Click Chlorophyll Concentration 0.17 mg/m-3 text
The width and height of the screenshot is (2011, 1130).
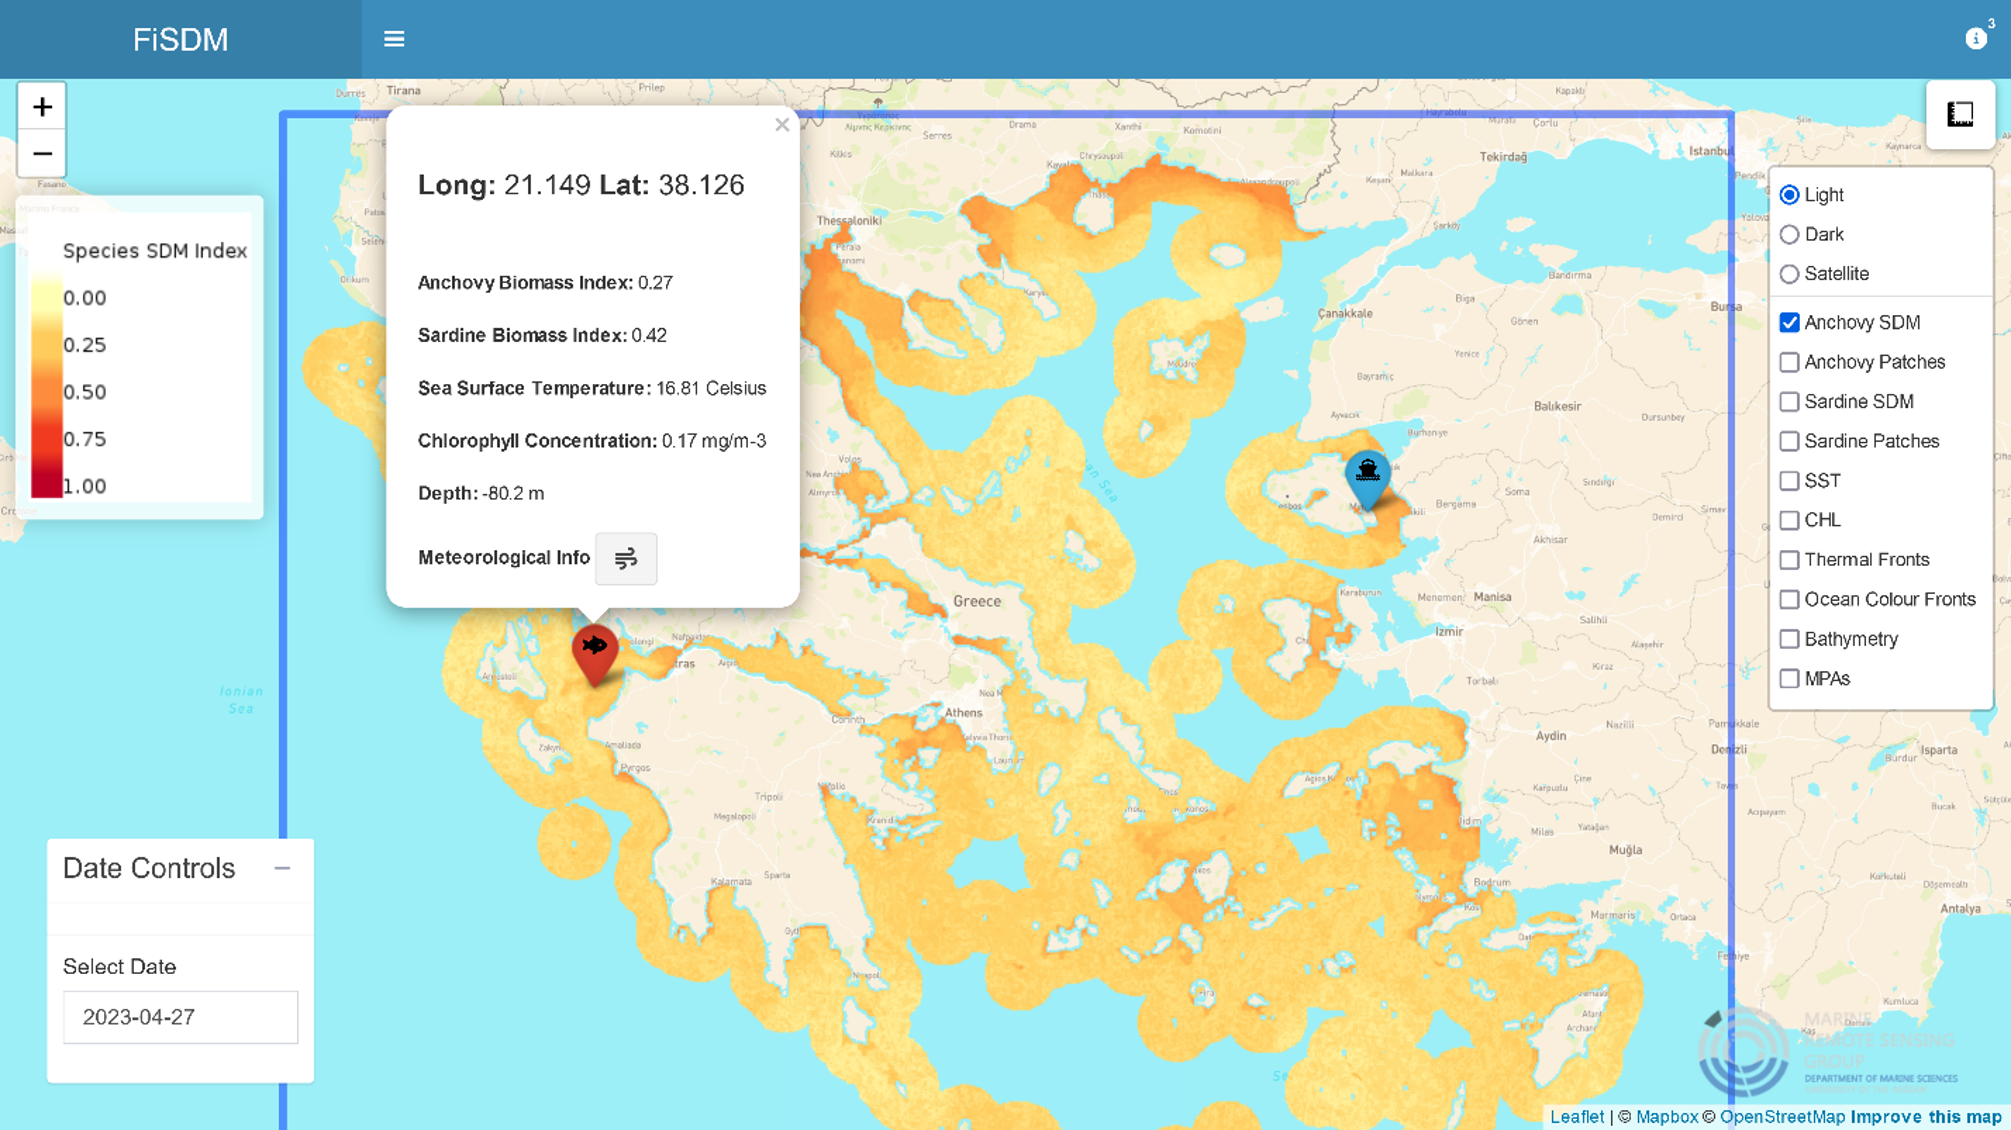(592, 441)
